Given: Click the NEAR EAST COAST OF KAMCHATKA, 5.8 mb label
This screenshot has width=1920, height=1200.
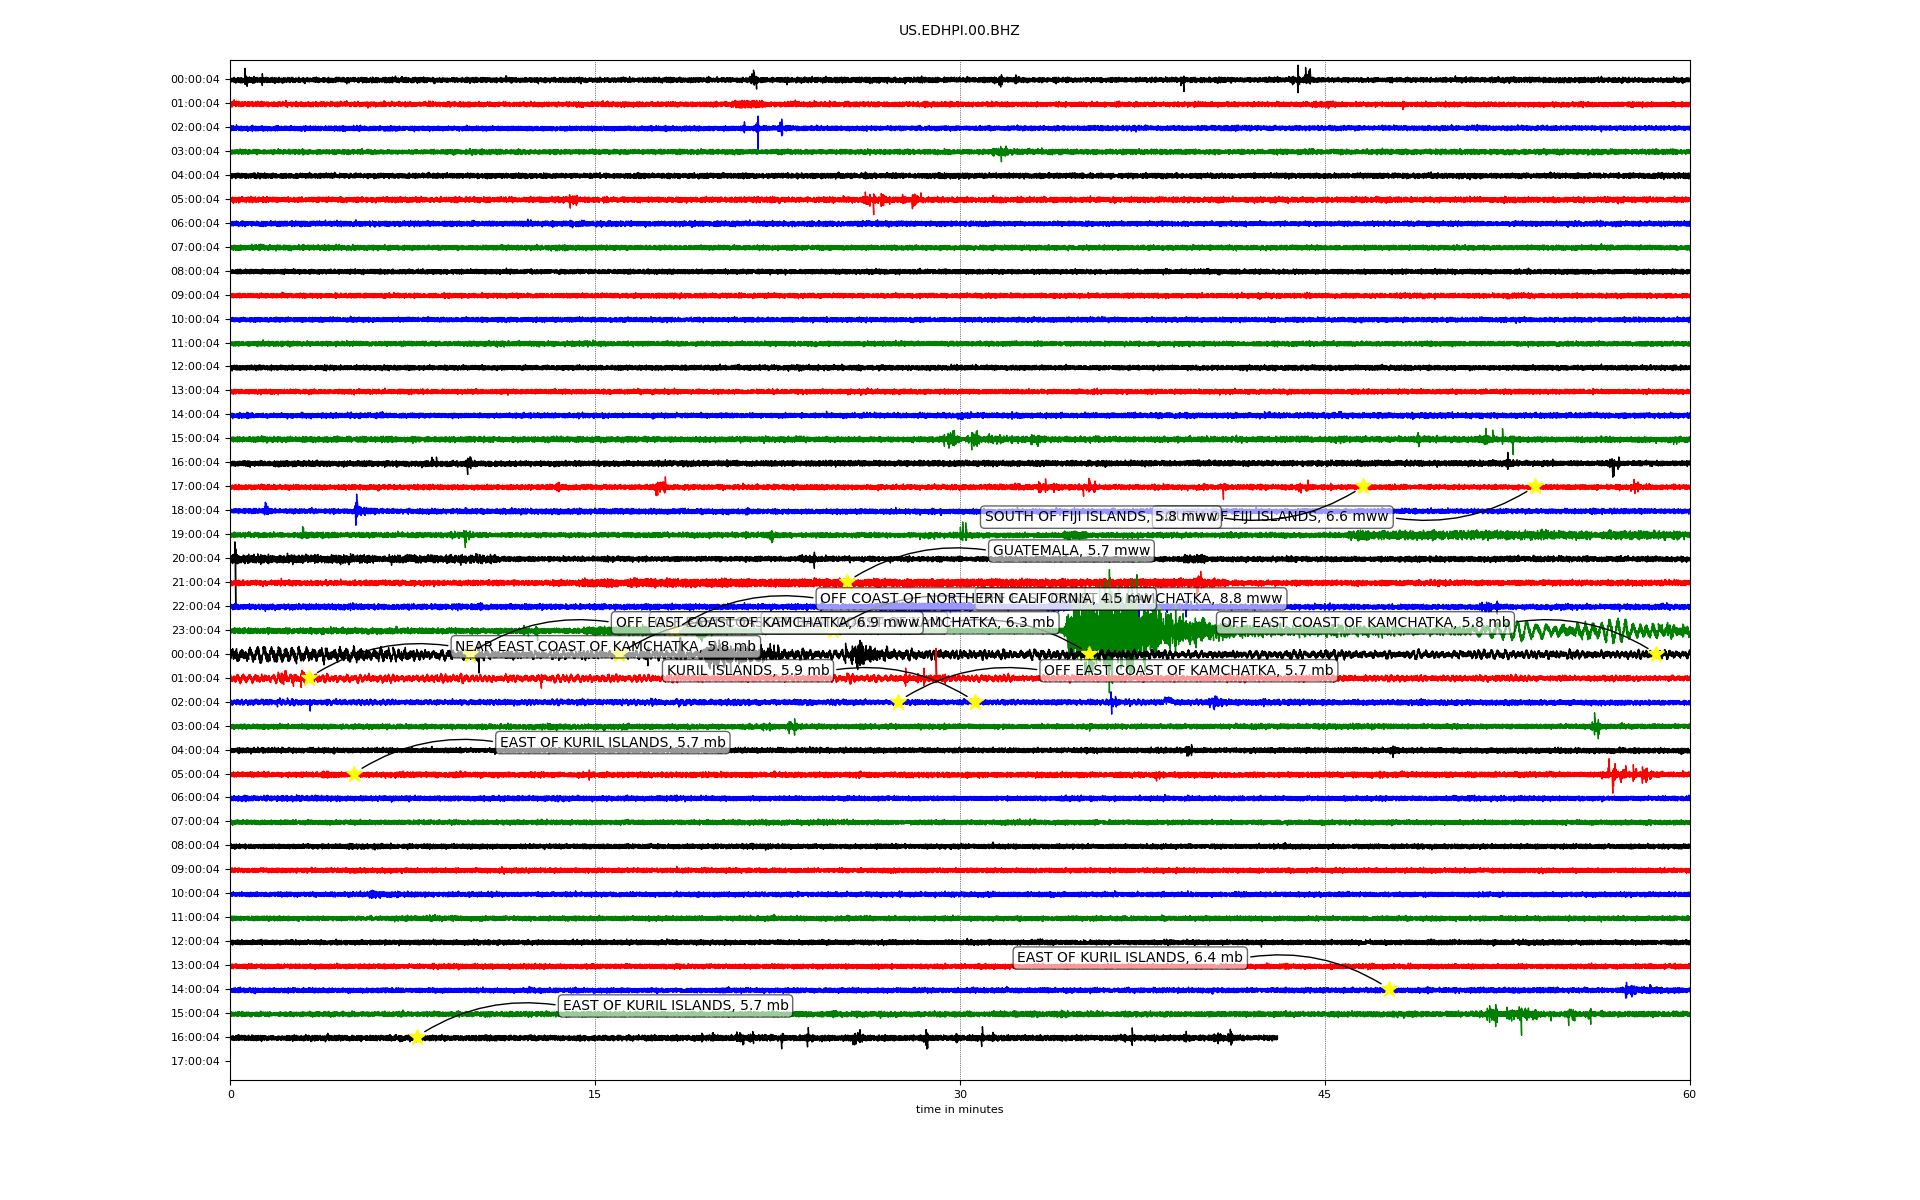Looking at the screenshot, I should click(605, 646).
